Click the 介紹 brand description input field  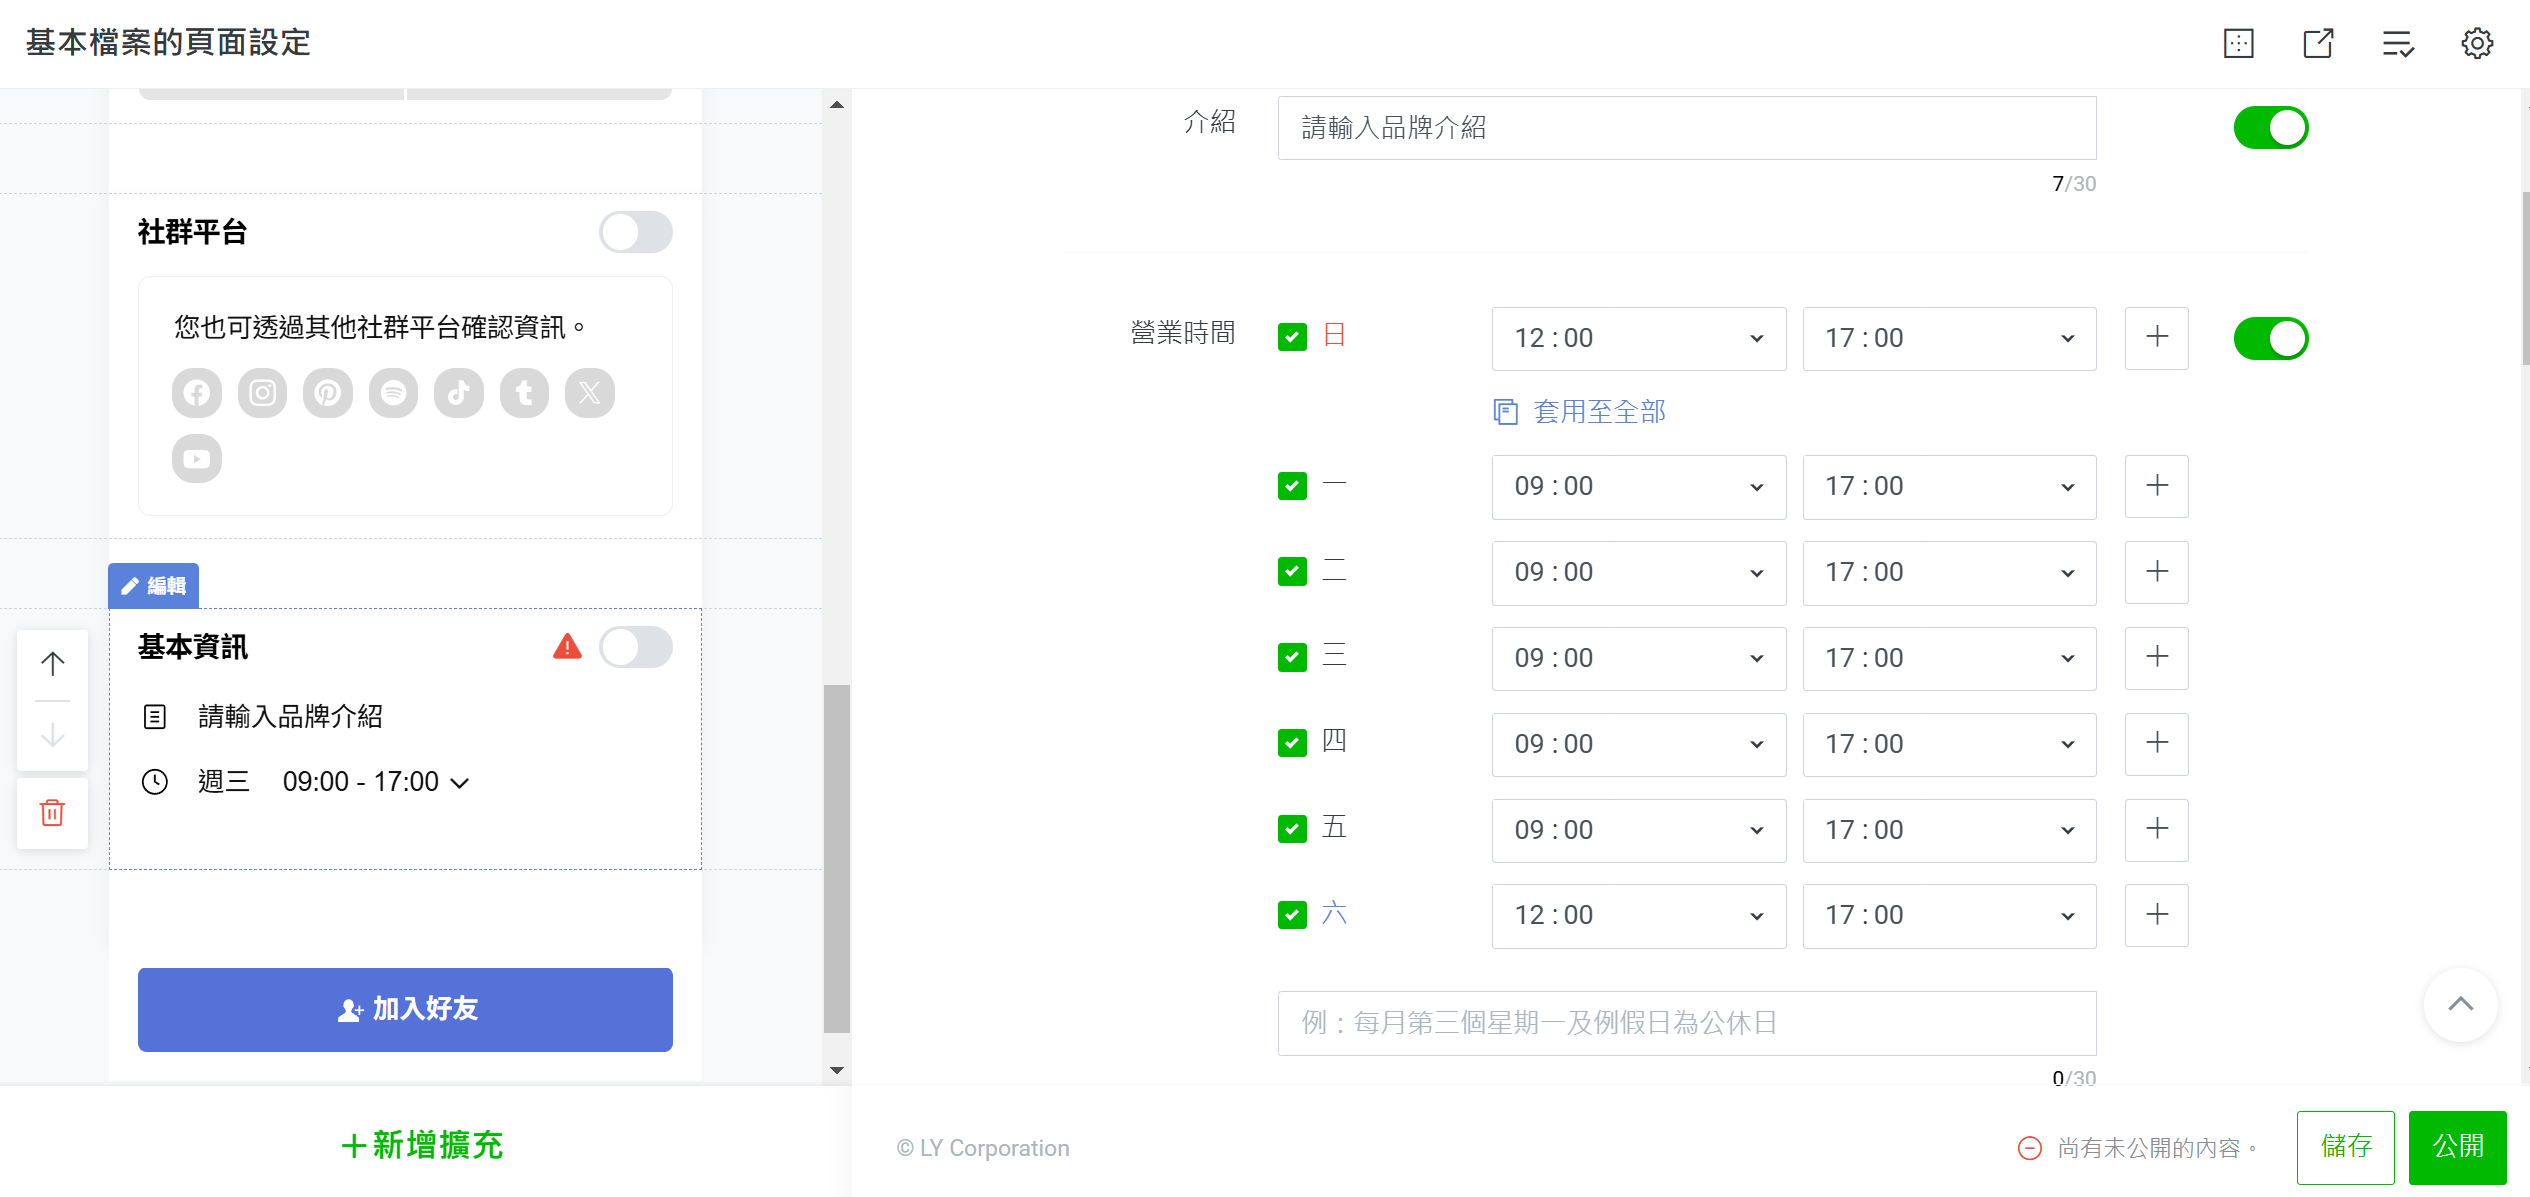coord(1686,127)
